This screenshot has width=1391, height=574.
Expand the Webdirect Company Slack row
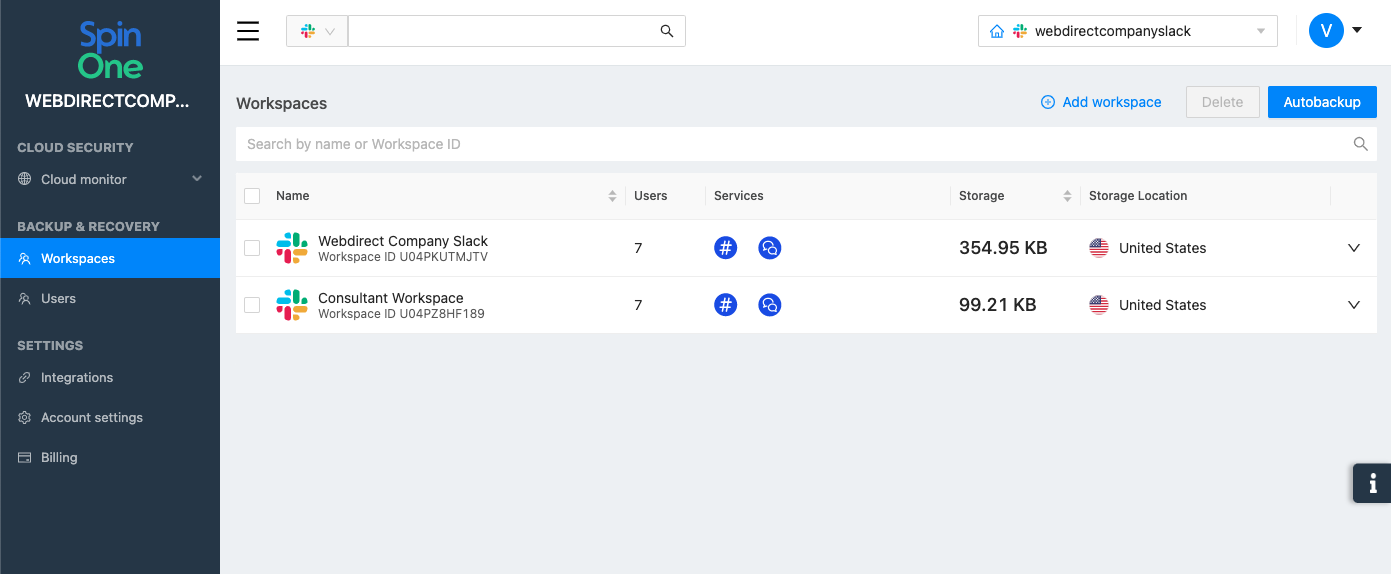click(x=1354, y=248)
